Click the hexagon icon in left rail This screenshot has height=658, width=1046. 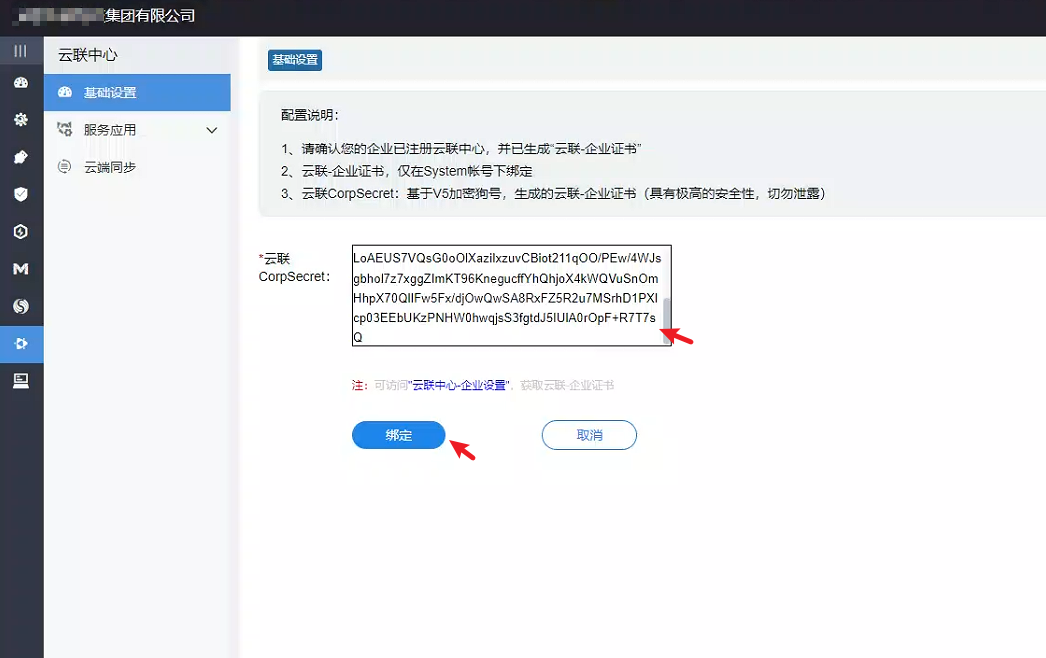click(x=21, y=232)
